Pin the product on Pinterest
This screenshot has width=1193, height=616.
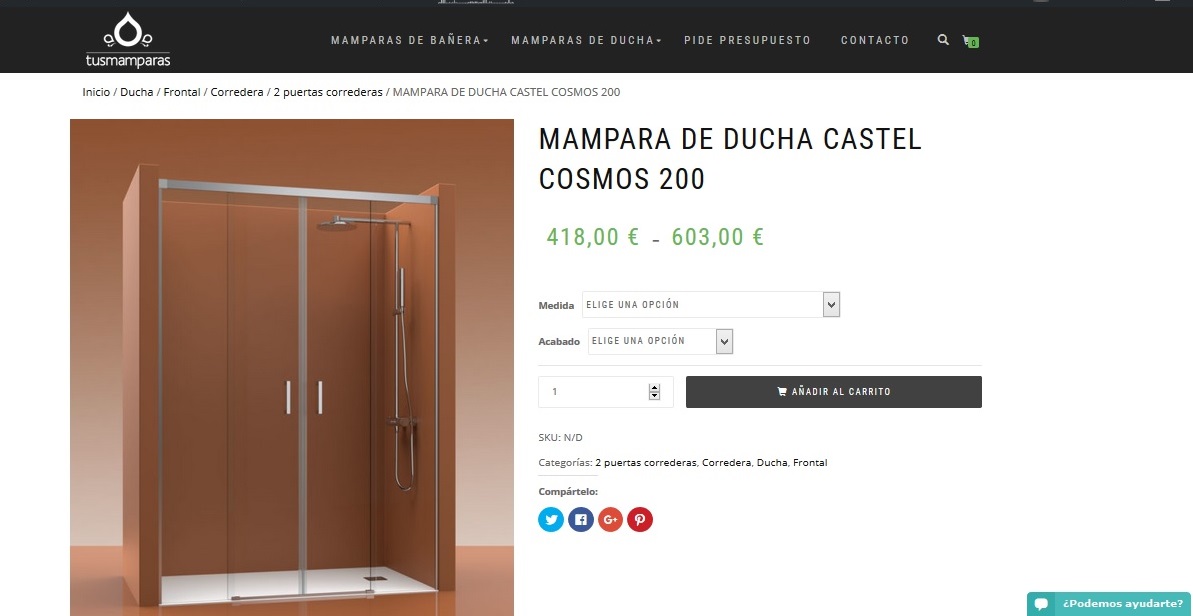coord(640,519)
